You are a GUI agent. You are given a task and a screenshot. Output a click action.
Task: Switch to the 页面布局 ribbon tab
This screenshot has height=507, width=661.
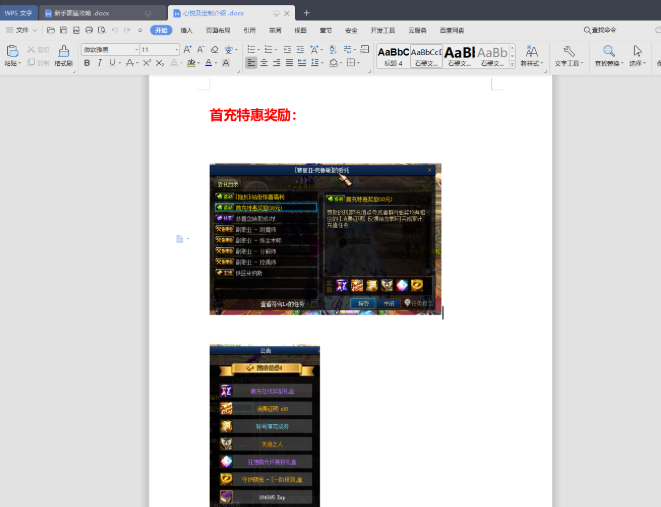[218, 30]
